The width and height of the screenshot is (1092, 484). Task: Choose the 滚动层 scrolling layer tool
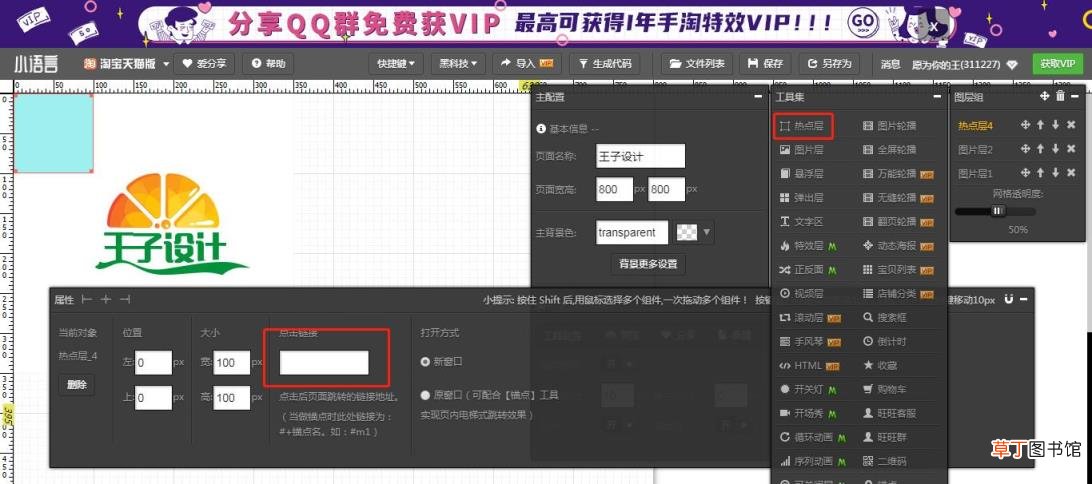(810, 318)
